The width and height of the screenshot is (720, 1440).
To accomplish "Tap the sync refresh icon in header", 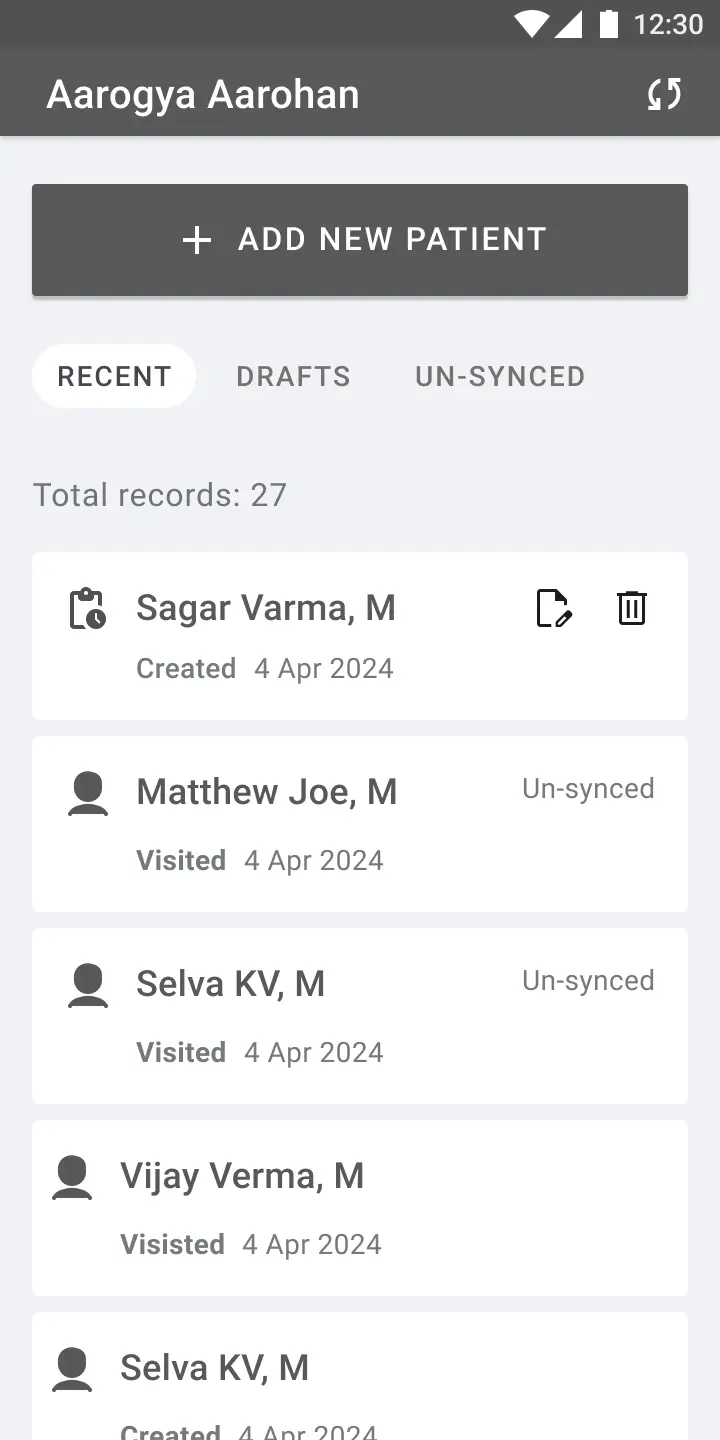I will tap(664, 94).
